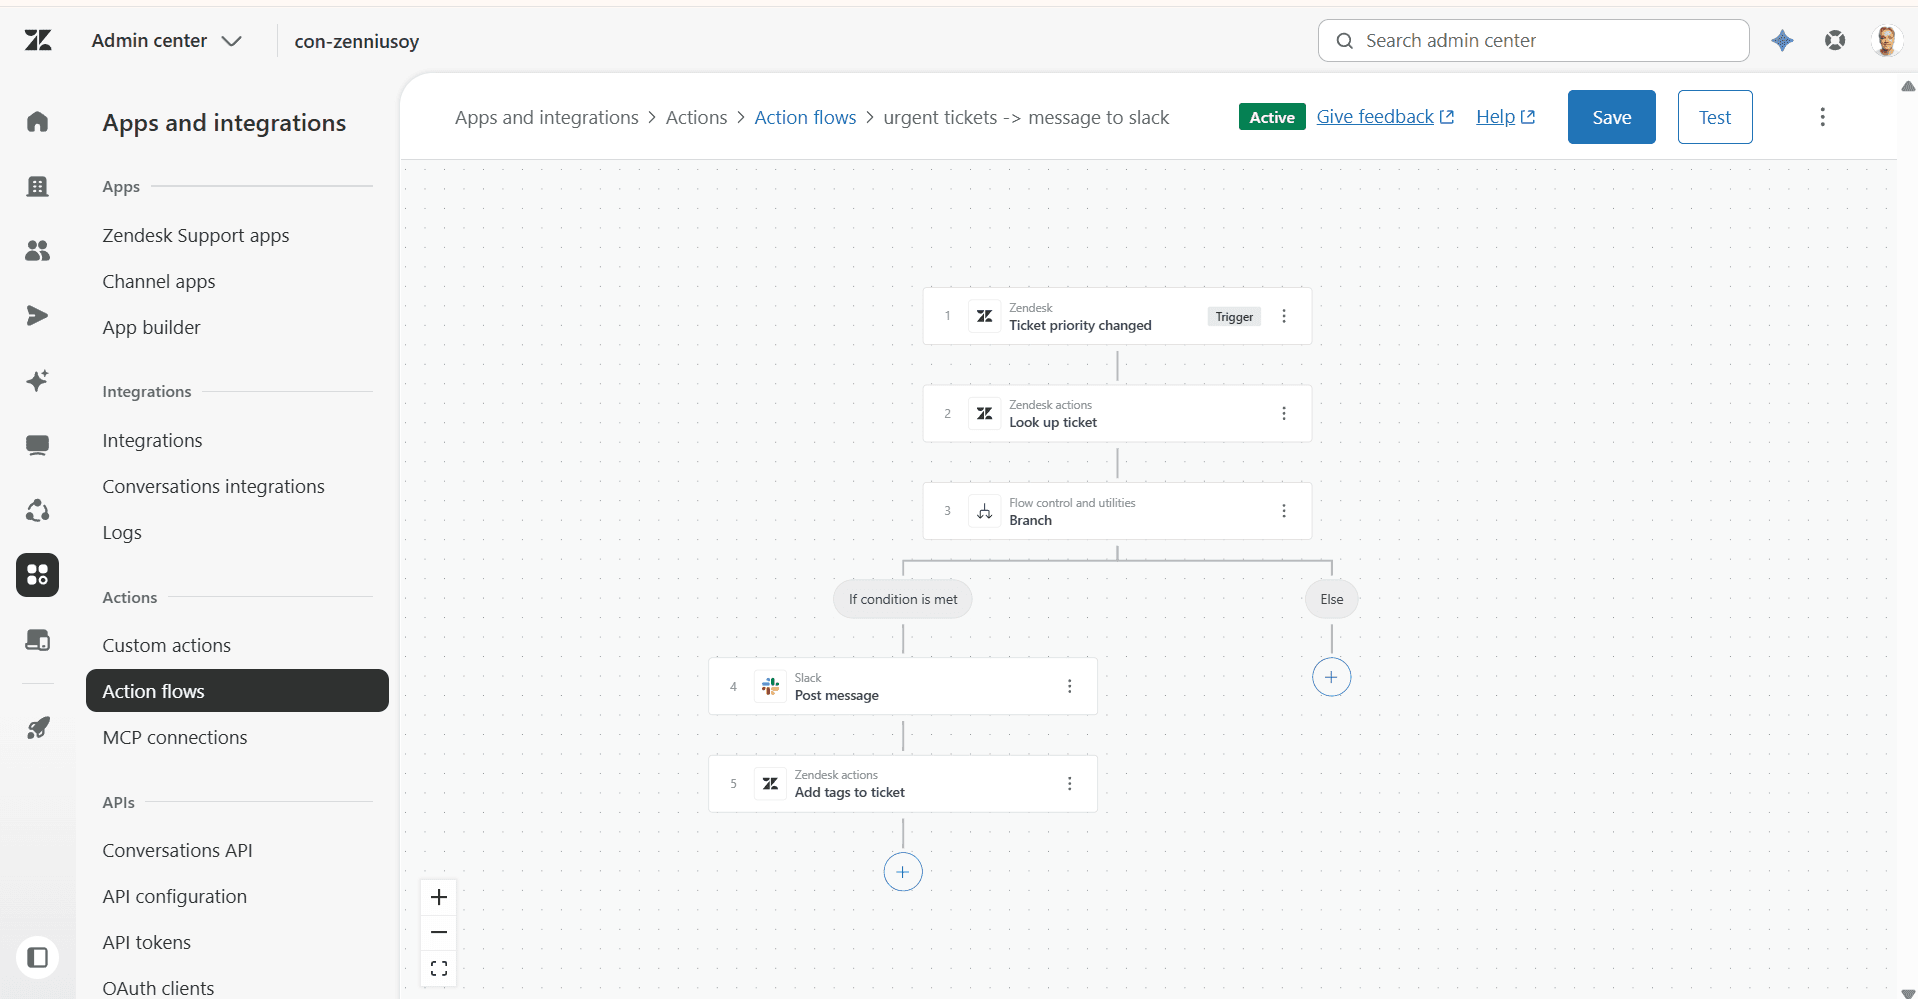Viewport: 1918px width, 999px height.
Task: Add a step after Add tags to ticket
Action: 903,872
